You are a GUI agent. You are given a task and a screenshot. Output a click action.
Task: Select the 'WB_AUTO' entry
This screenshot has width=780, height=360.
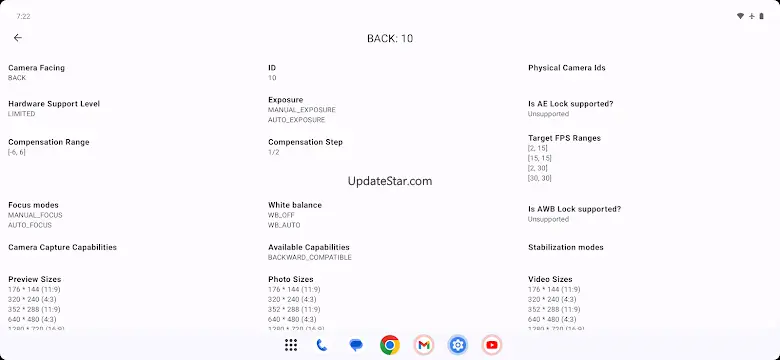tap(284, 225)
